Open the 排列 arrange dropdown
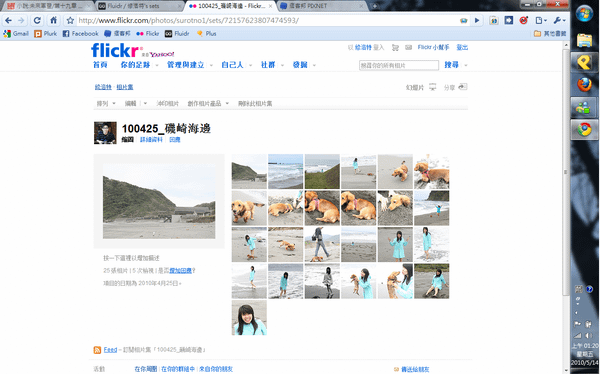Viewport: 600px width, 374px height. (106, 103)
